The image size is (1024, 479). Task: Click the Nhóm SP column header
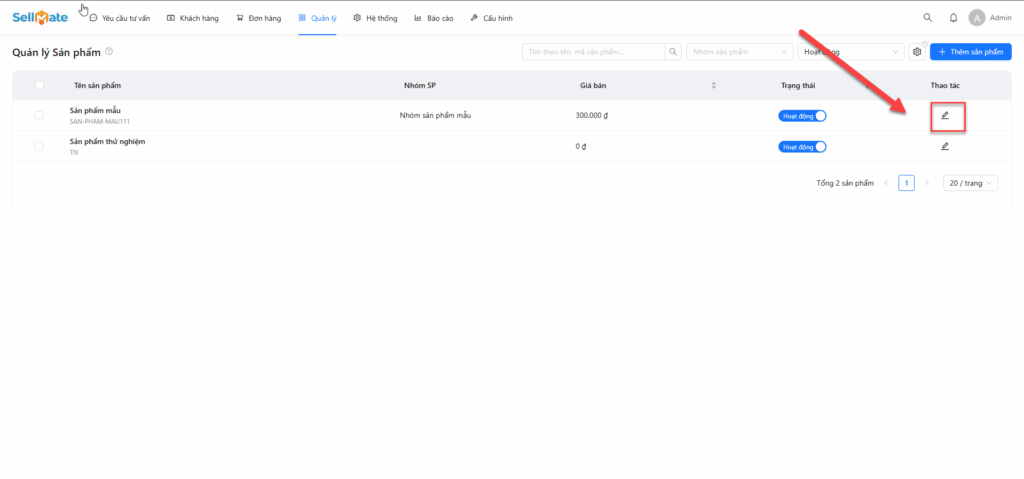click(420, 86)
